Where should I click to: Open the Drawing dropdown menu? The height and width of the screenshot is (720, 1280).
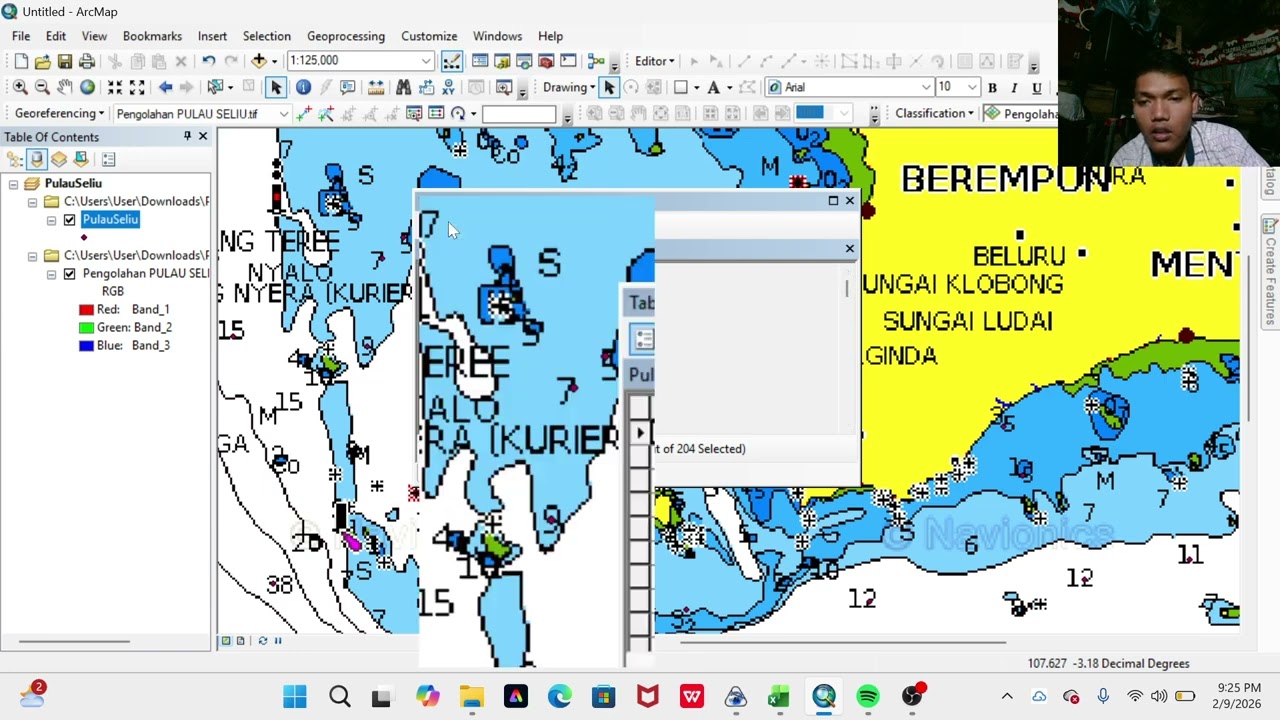point(569,87)
